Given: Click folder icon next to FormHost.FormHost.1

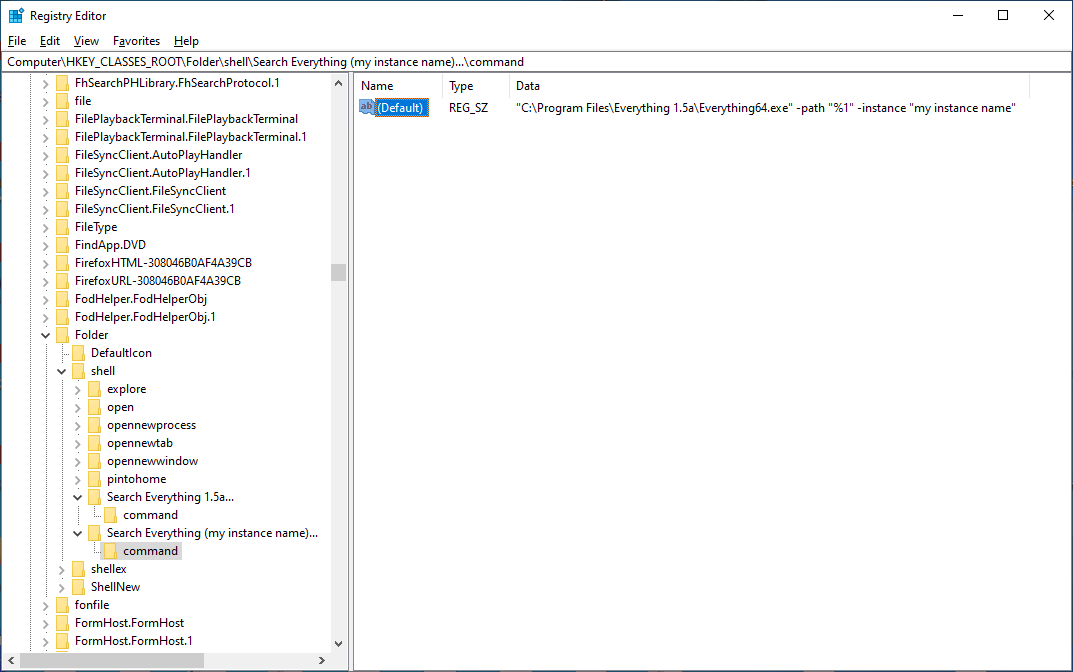Looking at the screenshot, I should pyautogui.click(x=62, y=641).
